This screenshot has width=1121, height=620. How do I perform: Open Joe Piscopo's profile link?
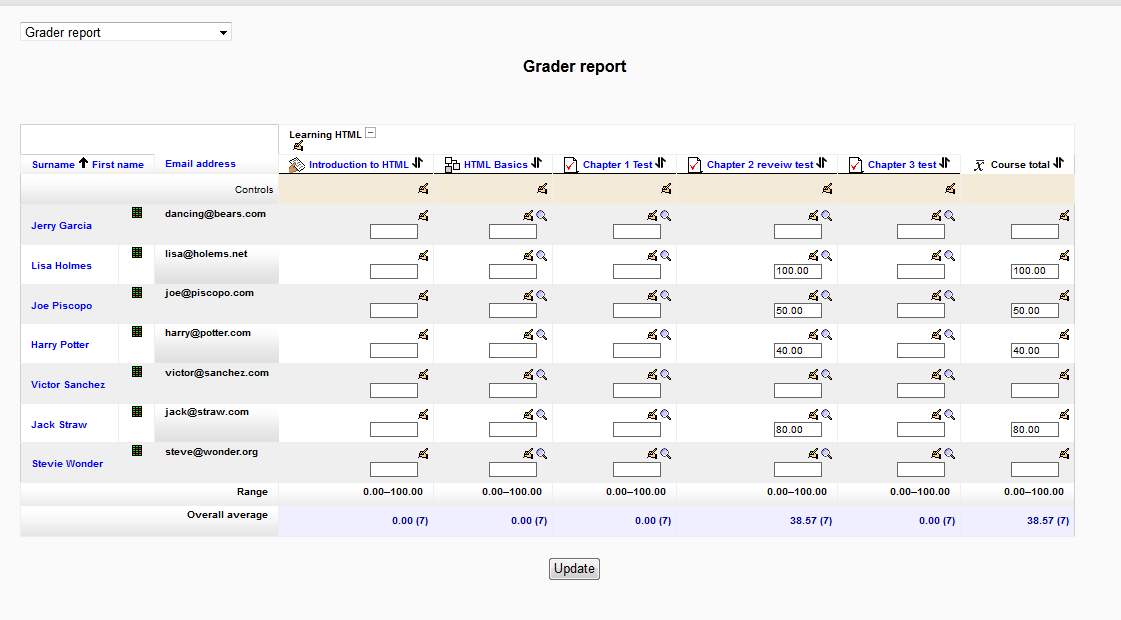pyautogui.click(x=61, y=305)
